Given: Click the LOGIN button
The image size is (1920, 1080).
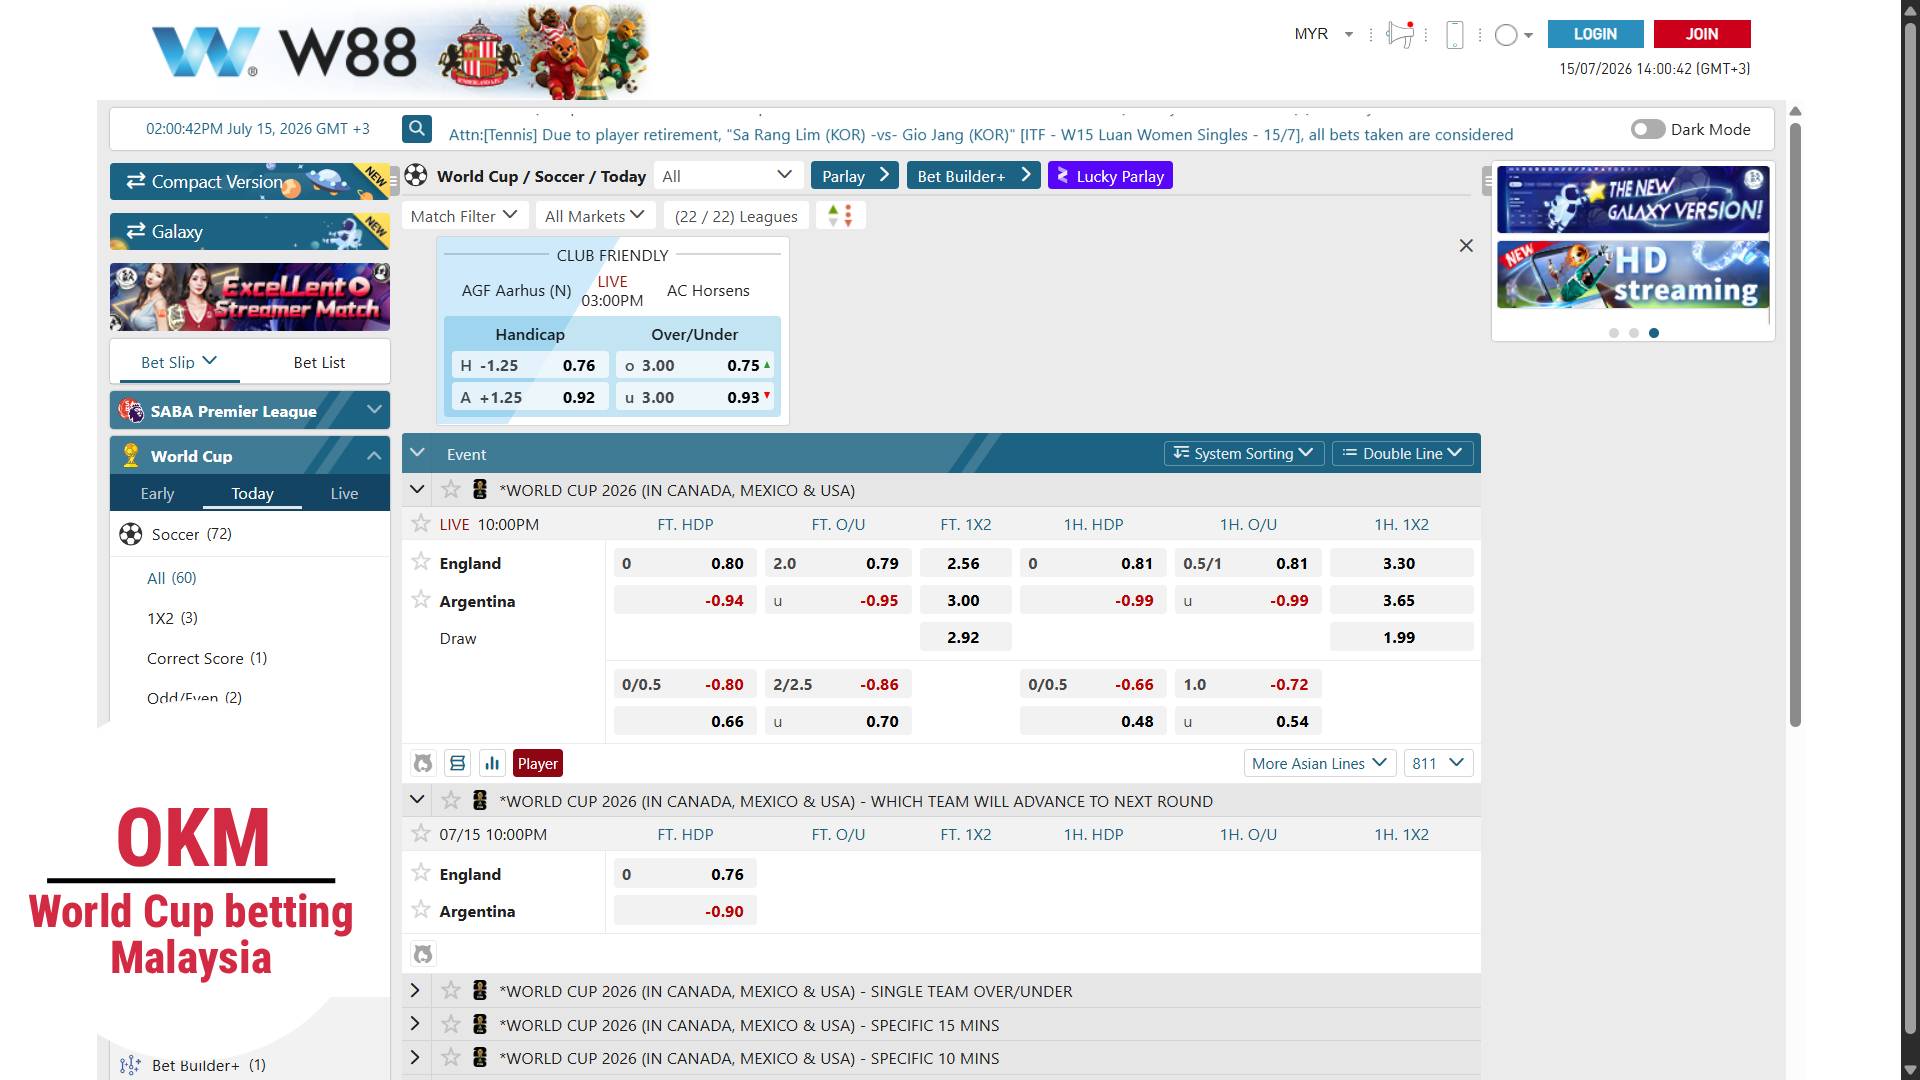Looking at the screenshot, I should [x=1595, y=34].
